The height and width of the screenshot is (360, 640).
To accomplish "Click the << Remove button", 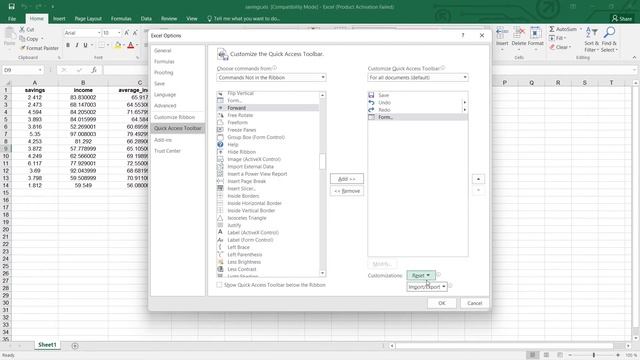I will [347, 191].
